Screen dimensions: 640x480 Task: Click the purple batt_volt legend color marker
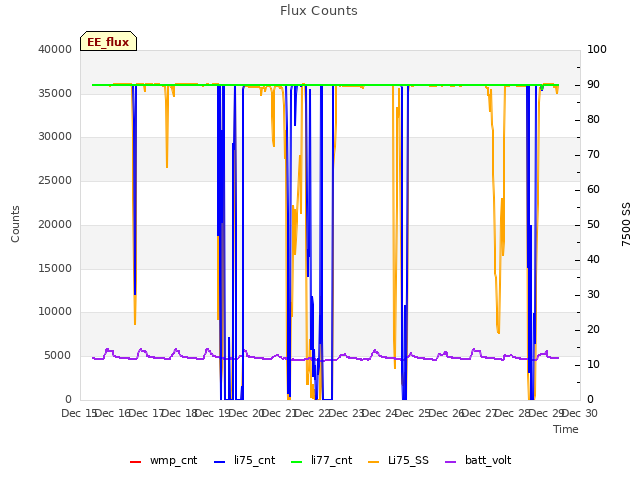(x=450, y=462)
